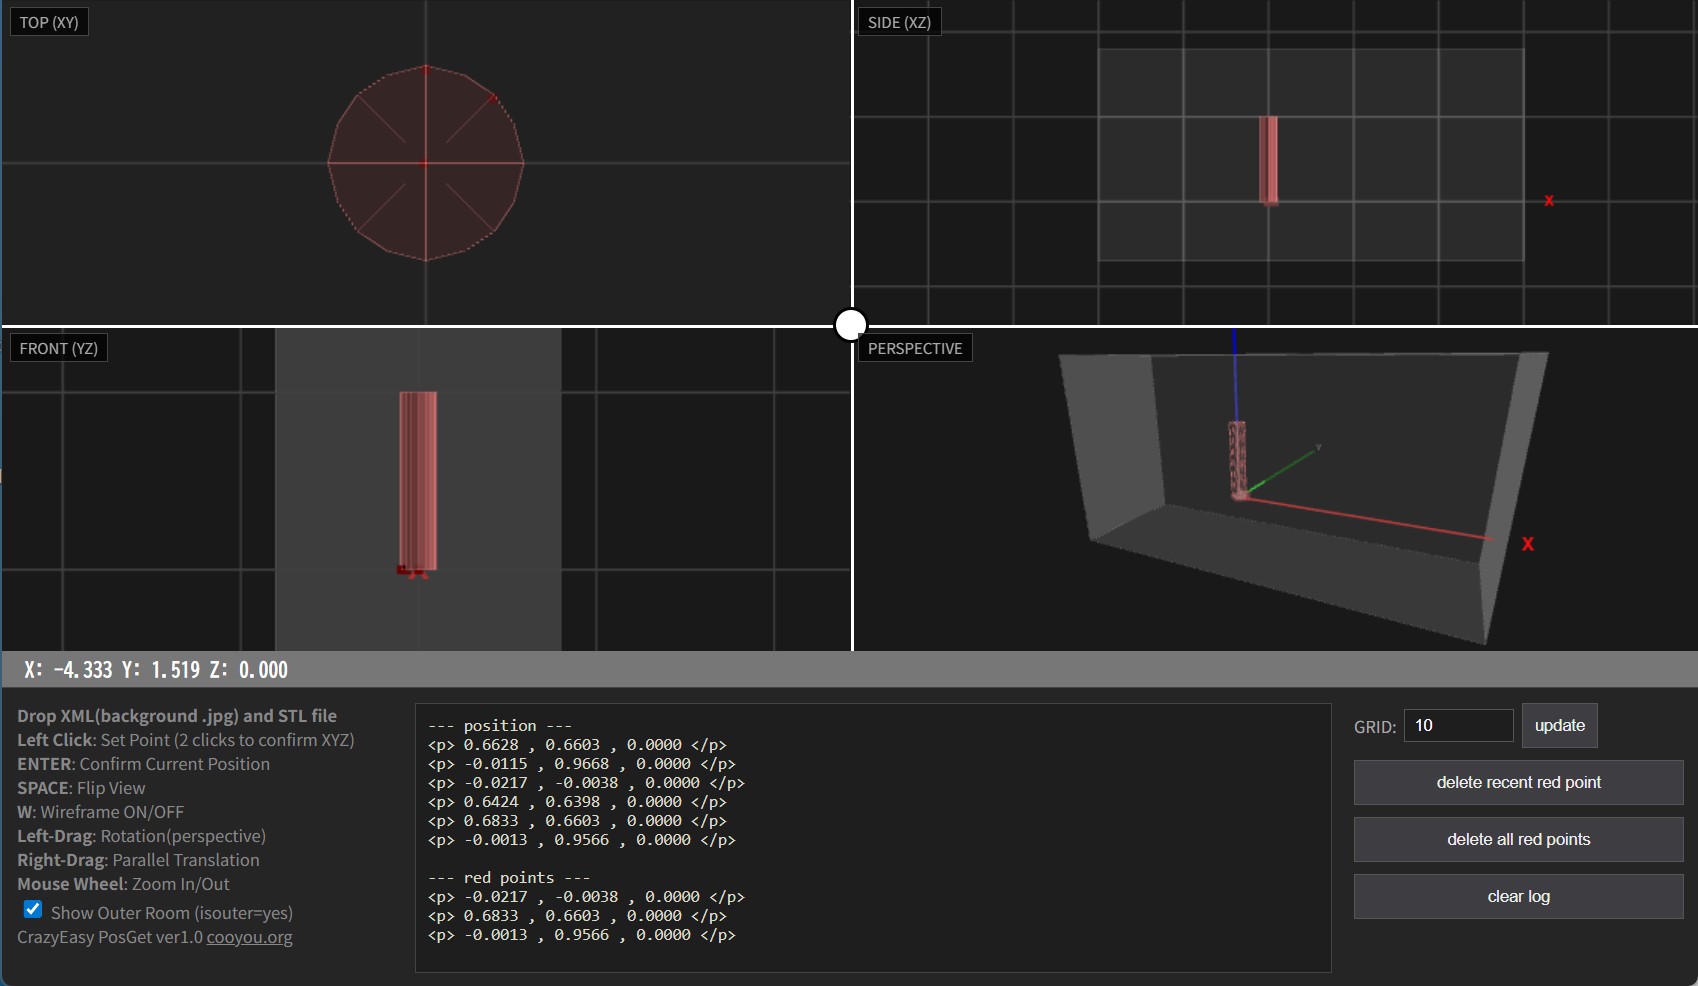Image resolution: width=1698 pixels, height=986 pixels.
Task: Focus the GRID value input field
Action: pyautogui.click(x=1458, y=725)
